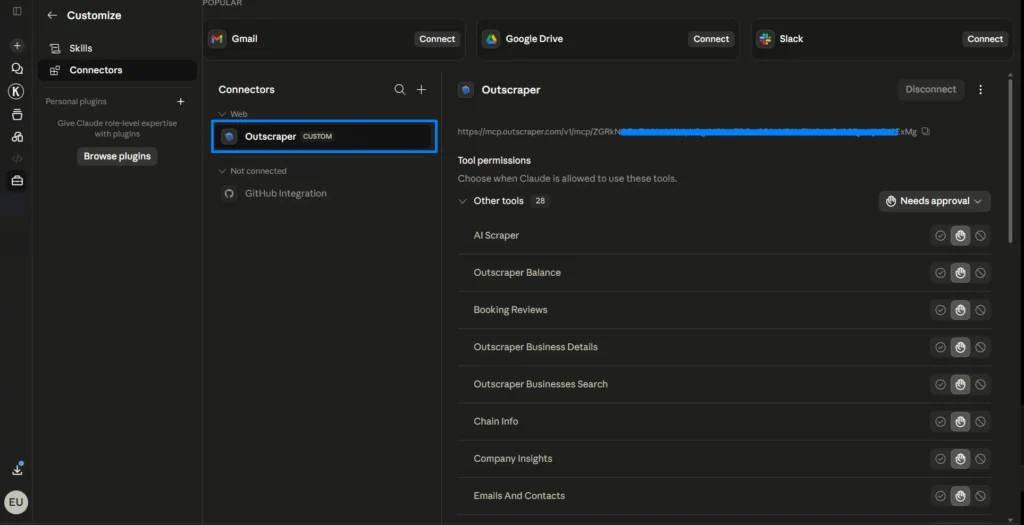The height and width of the screenshot is (525, 1024).
Task: Select the Outscraper custom connector
Action: (x=325, y=136)
